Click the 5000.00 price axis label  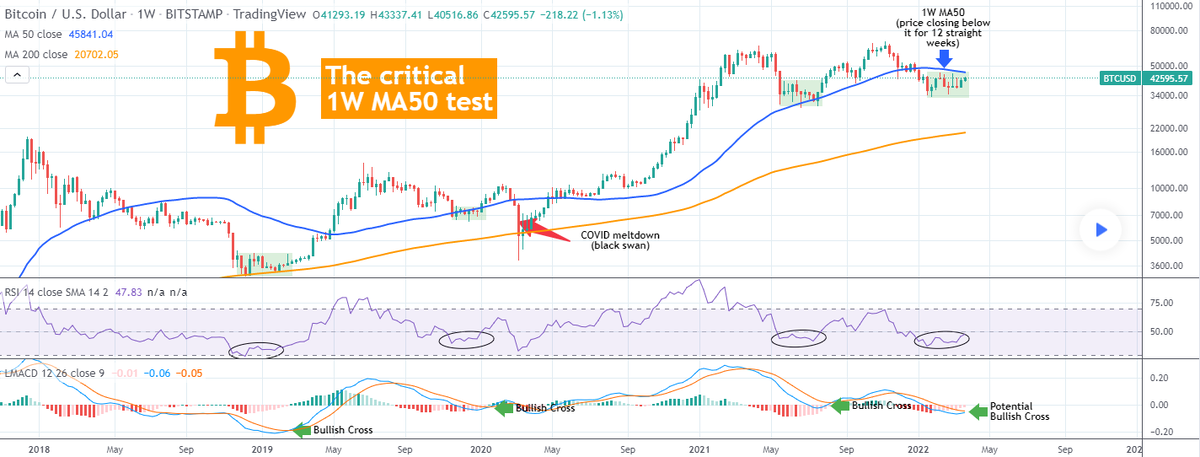[x=1168, y=240]
